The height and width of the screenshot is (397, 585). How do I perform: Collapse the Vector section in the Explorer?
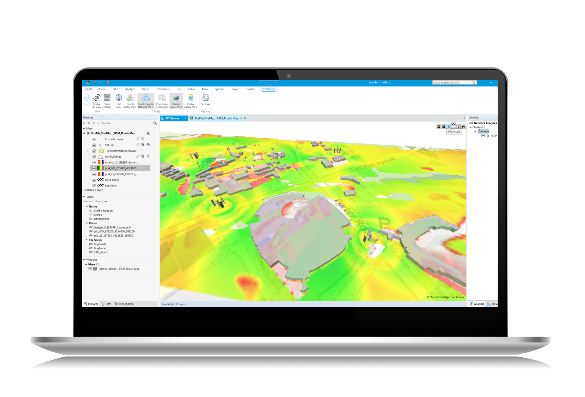(87, 206)
